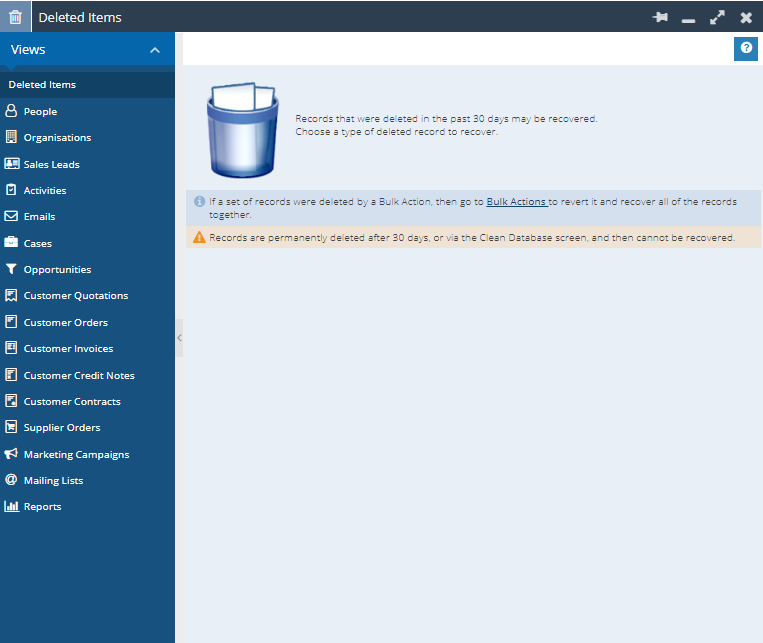
Task: Click the Customer Contracts icon
Action: (11, 401)
